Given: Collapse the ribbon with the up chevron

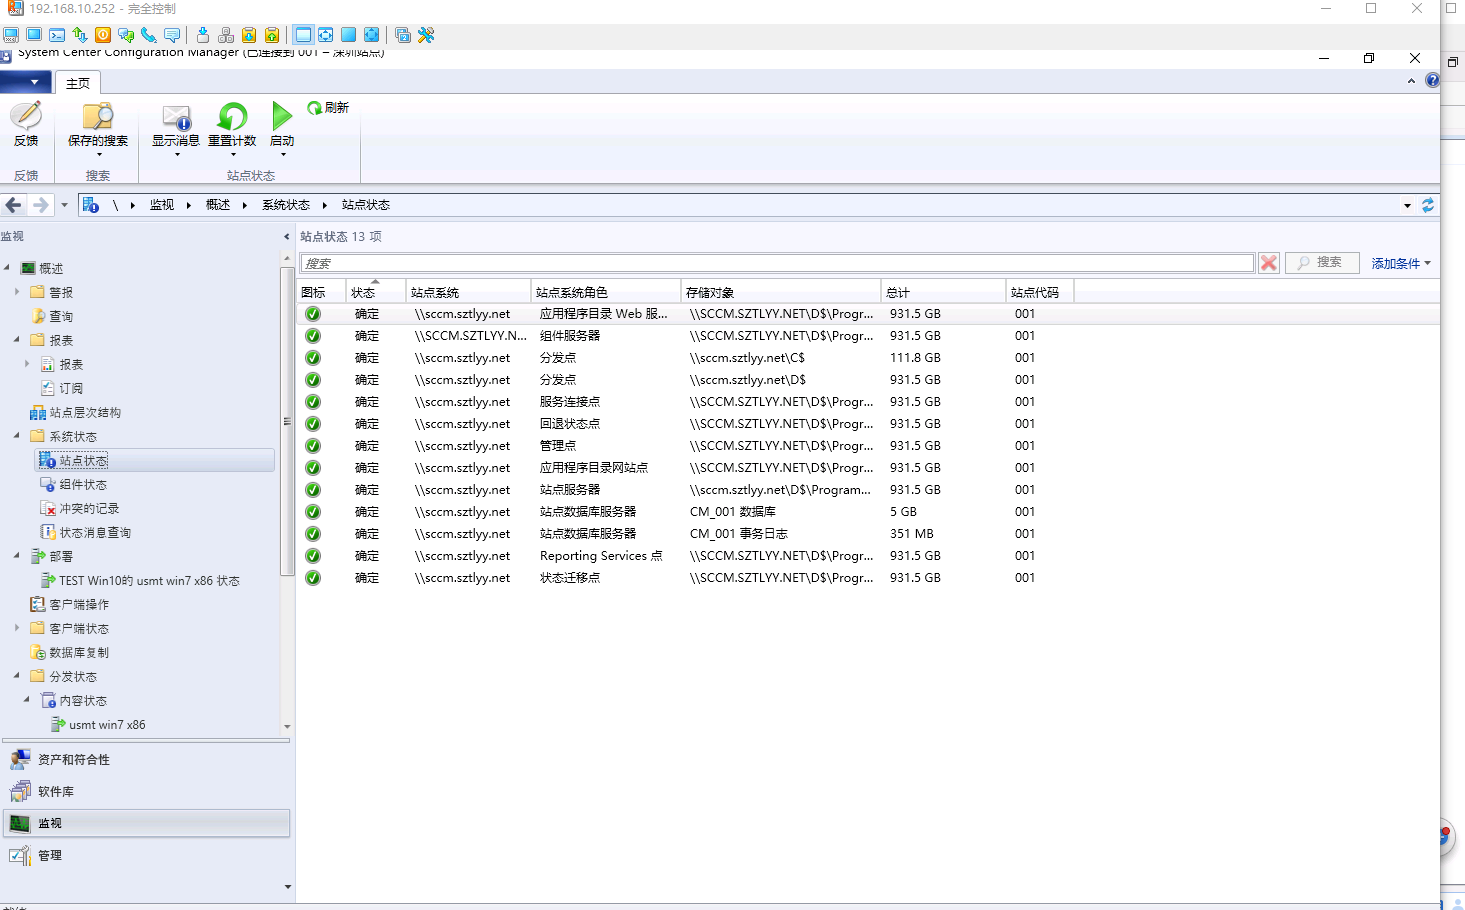Looking at the screenshot, I should tap(1411, 81).
